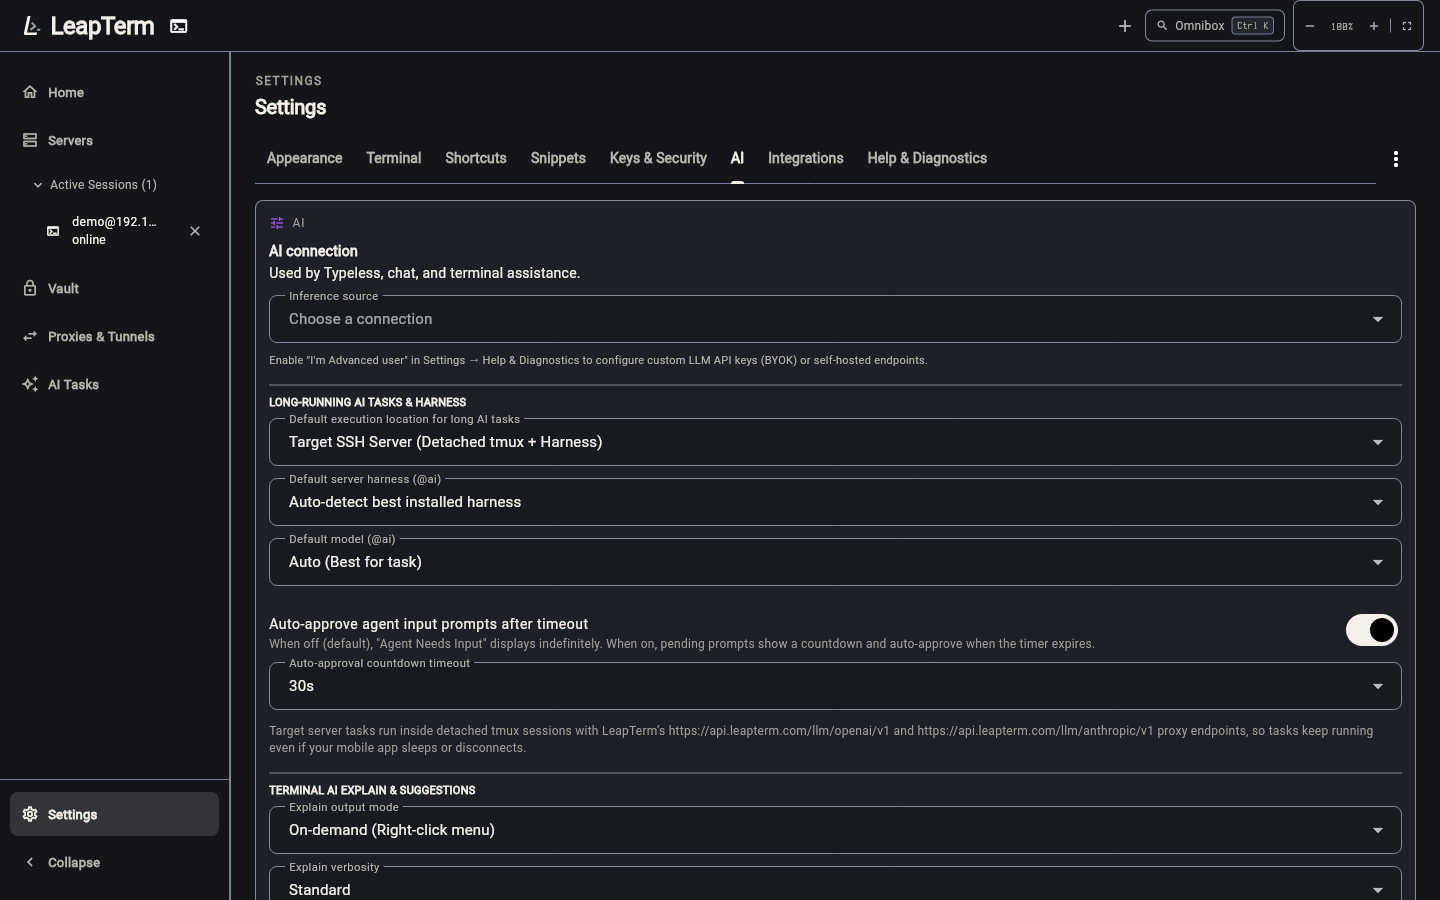Open the Omnibox search field
This screenshot has width=1440, height=900.
pos(1215,26)
